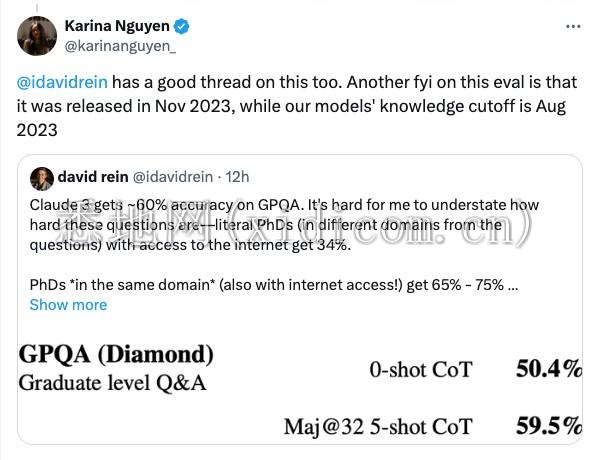Click the Karina Nguyen display name
599x460 pixels.
[117, 26]
